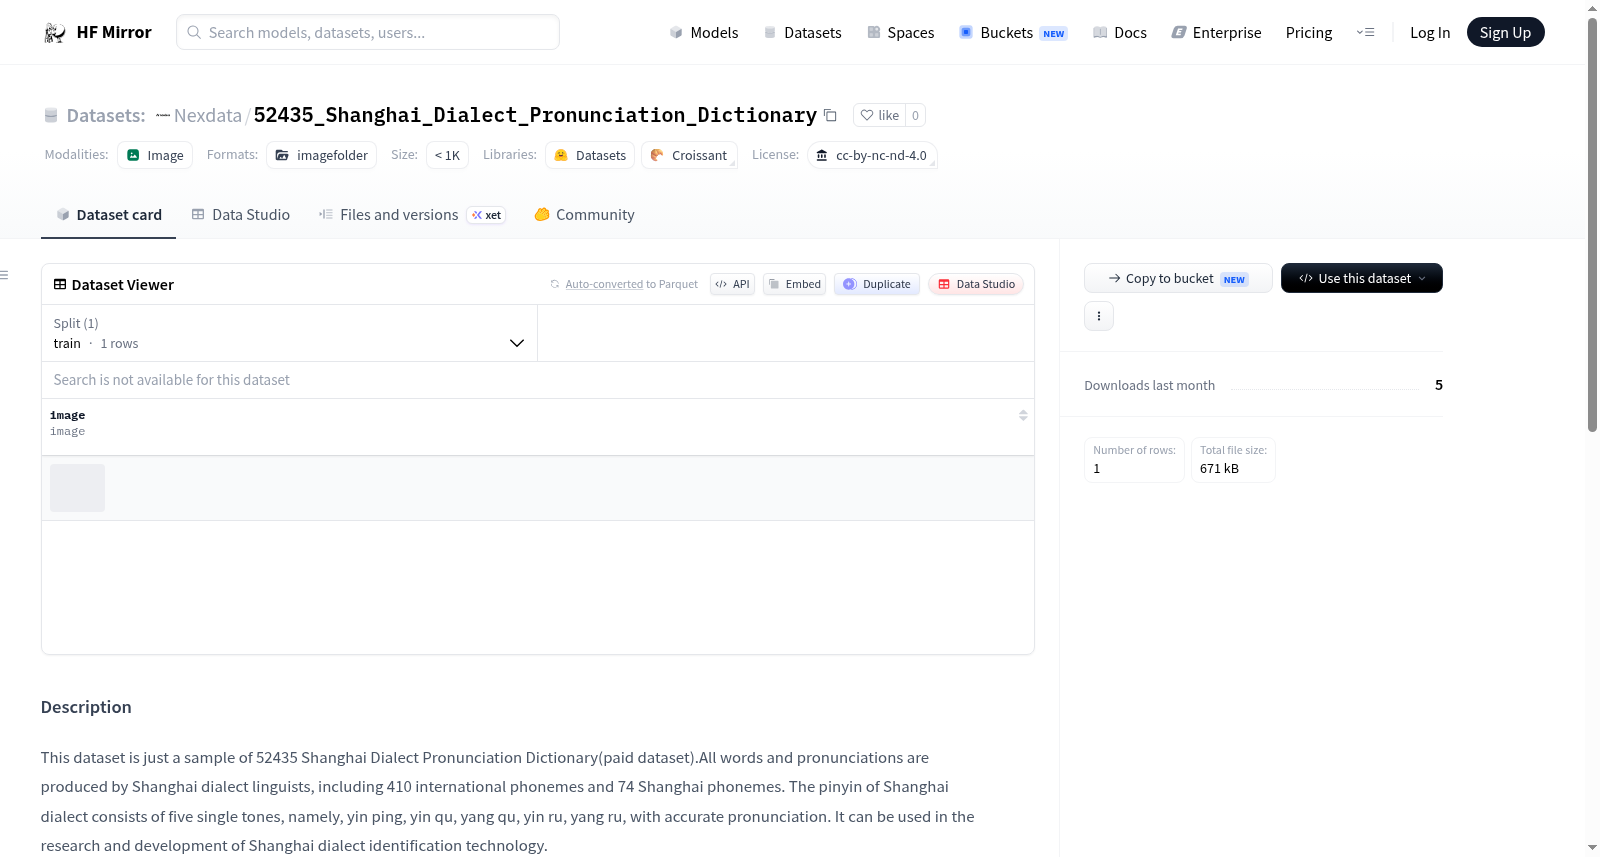Open Models in the top navigation
This screenshot has width=1600, height=857.
tap(704, 32)
